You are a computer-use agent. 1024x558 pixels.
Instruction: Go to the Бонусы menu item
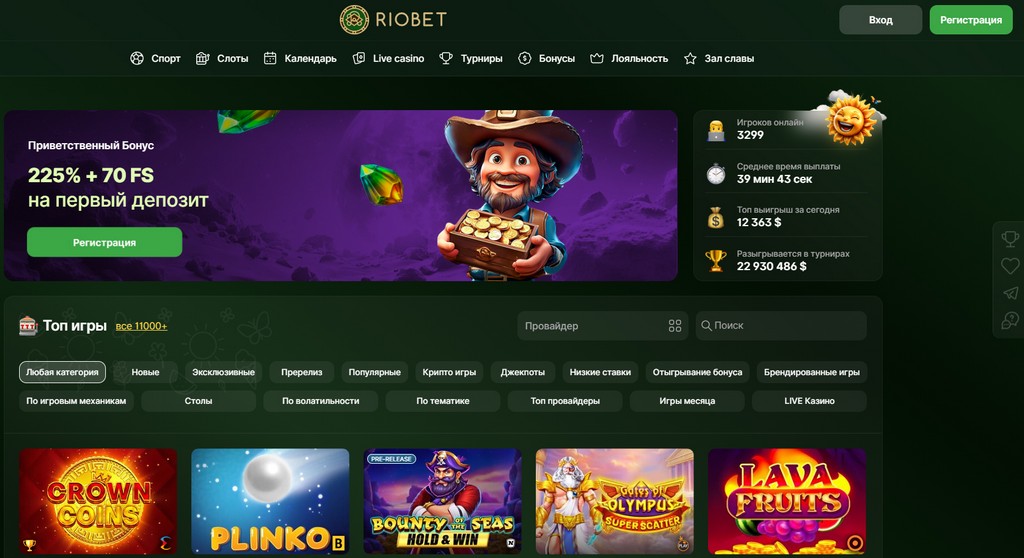point(546,58)
